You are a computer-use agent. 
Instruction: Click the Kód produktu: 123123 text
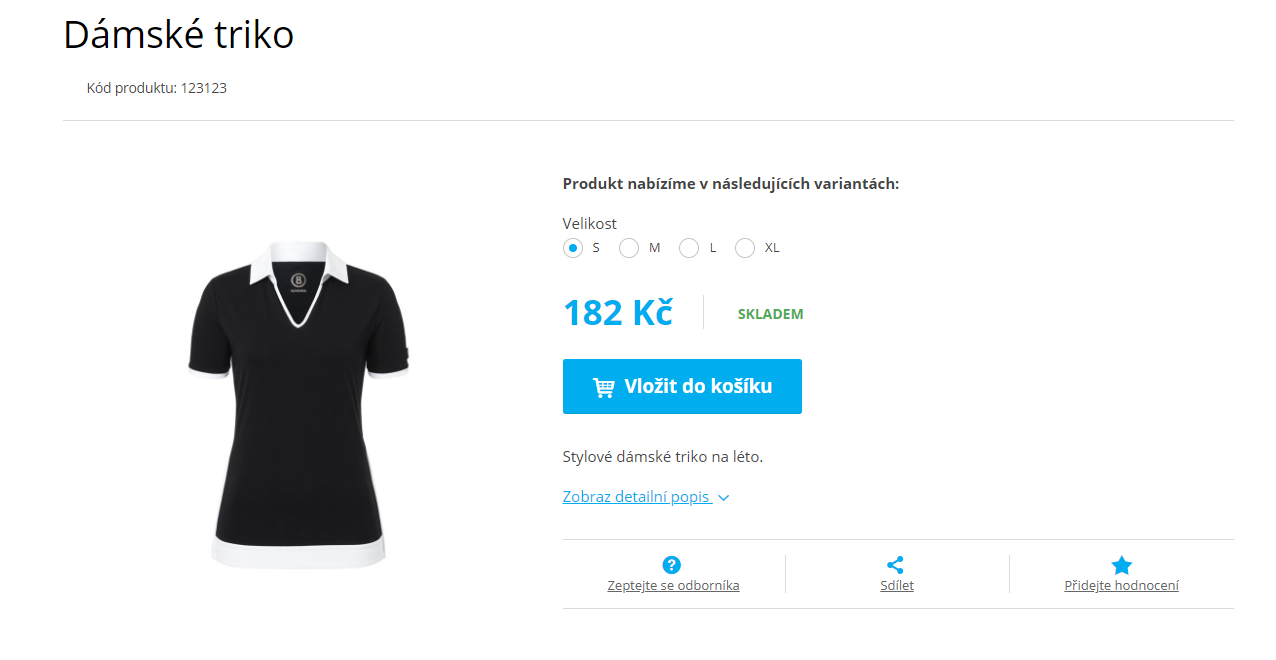157,88
